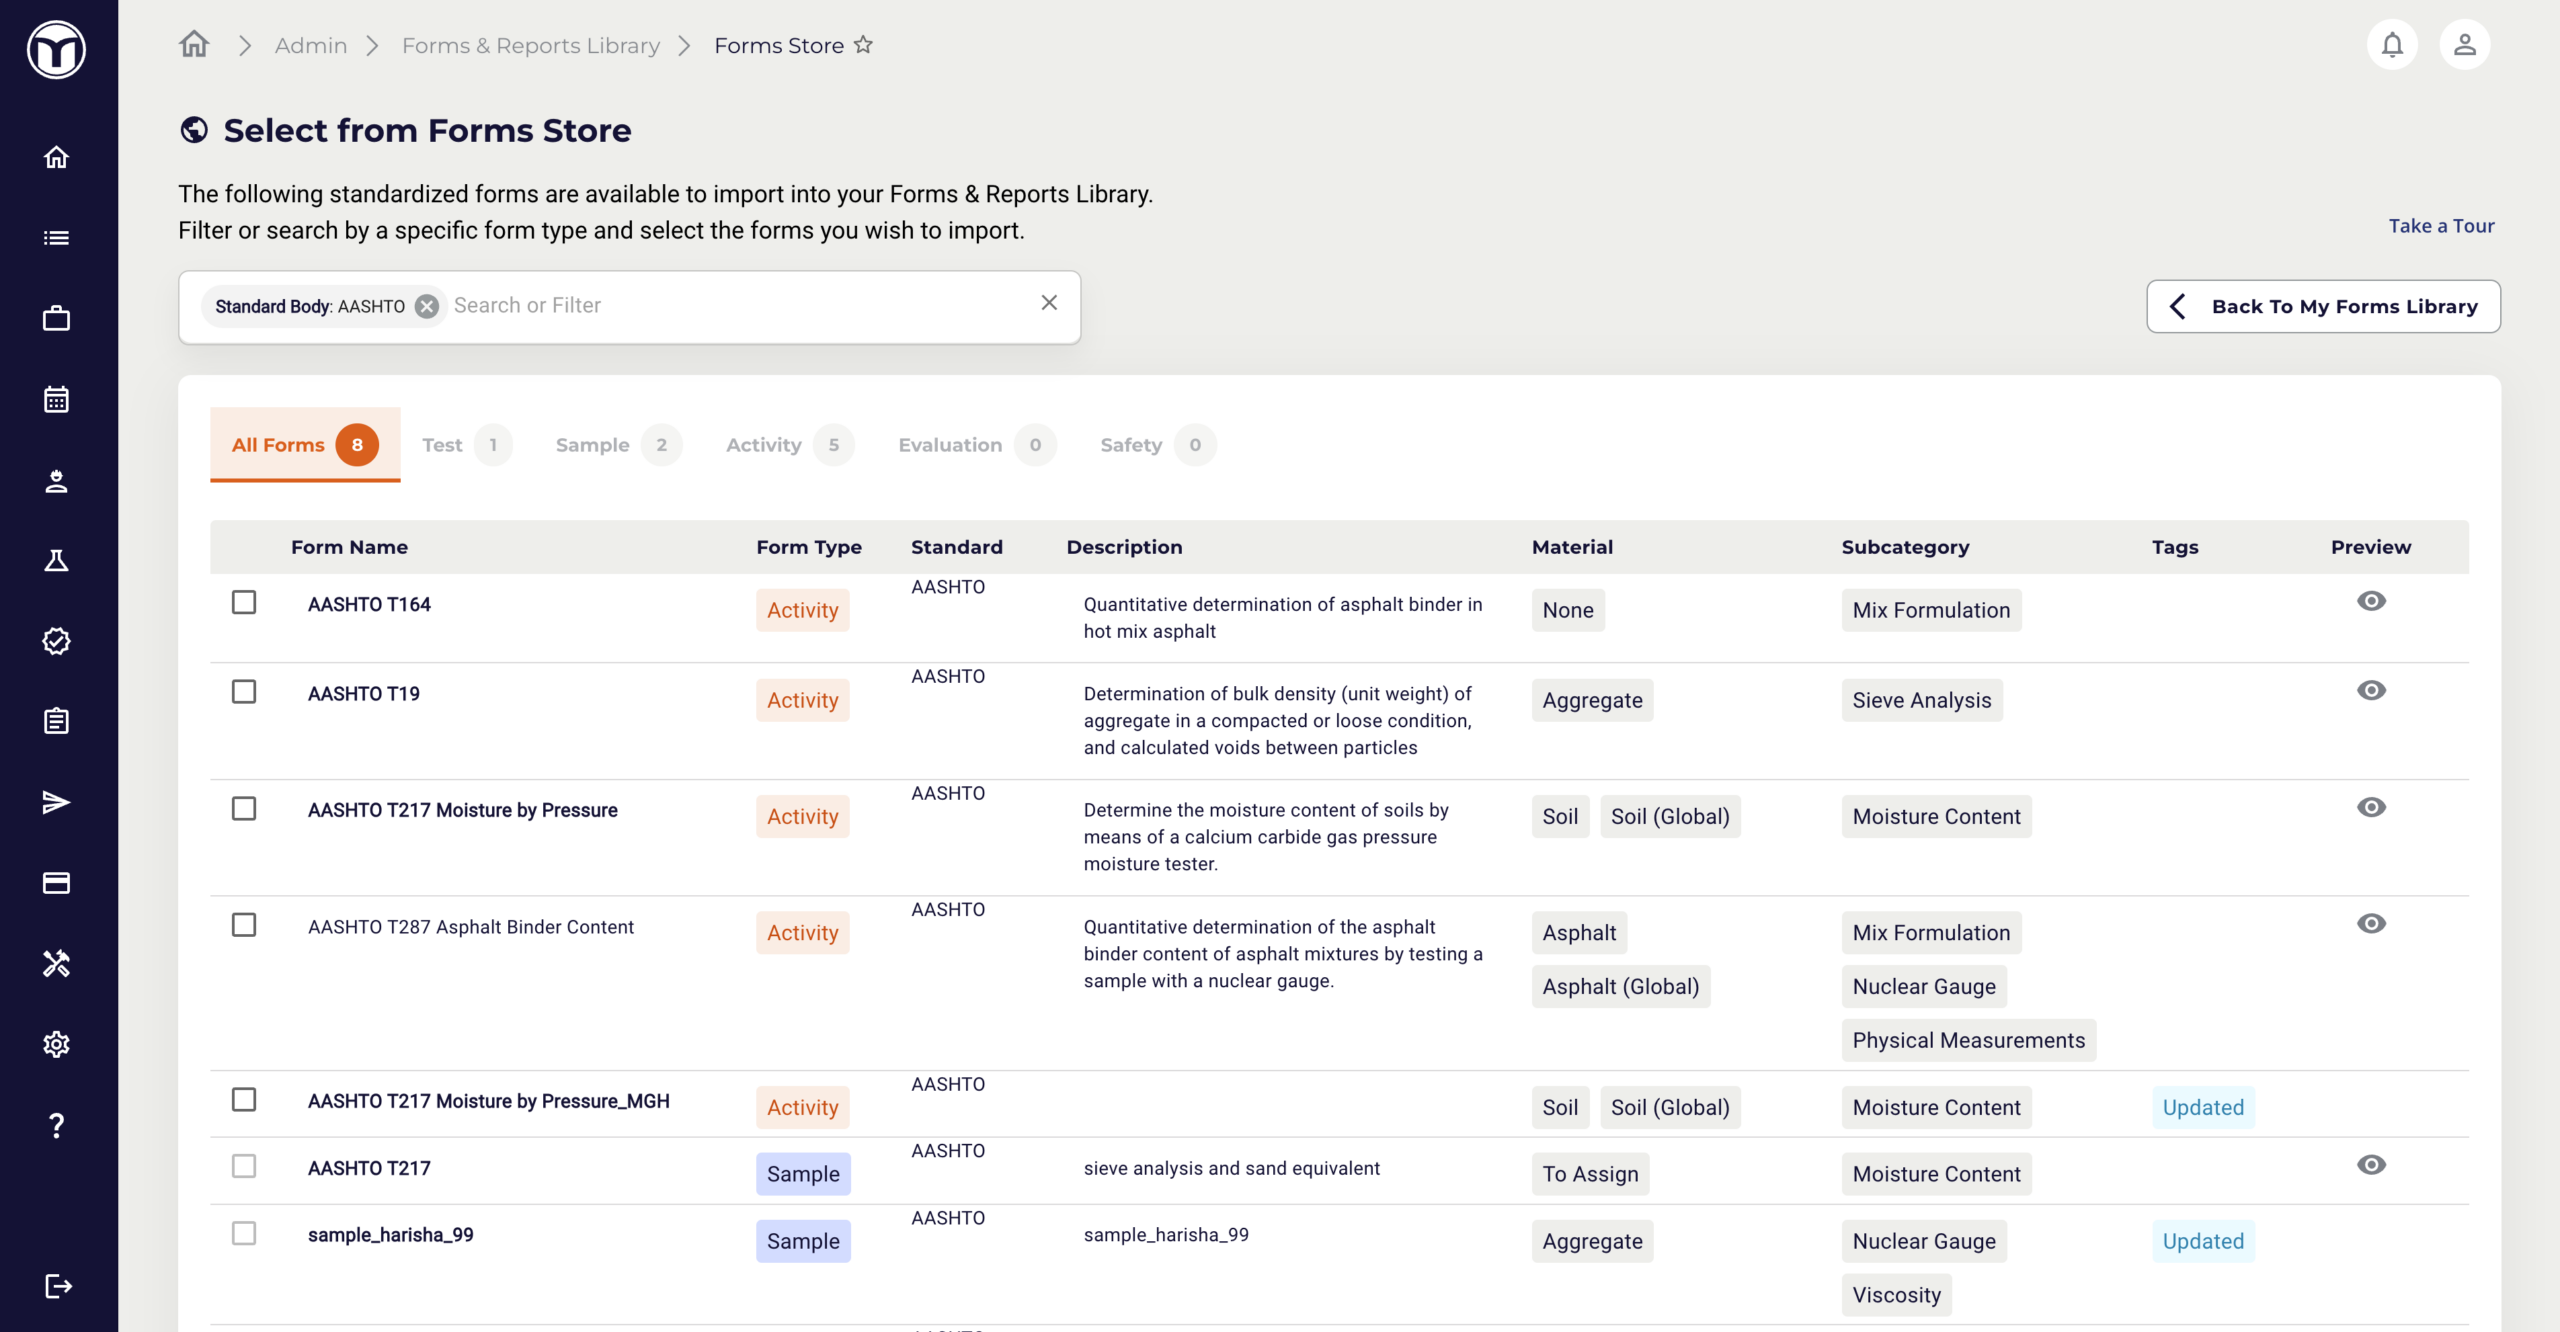Open the calendar icon in sidebar
The height and width of the screenshot is (1332, 2560).
tap(56, 399)
